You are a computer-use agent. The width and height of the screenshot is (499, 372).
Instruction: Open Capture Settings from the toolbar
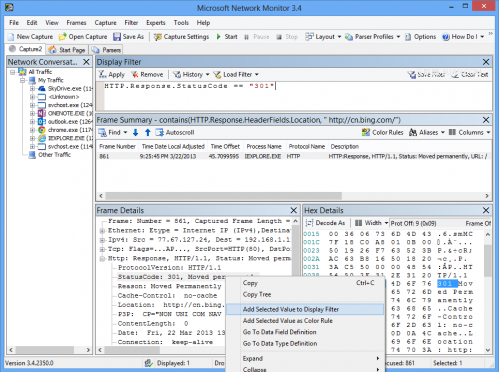181,37
